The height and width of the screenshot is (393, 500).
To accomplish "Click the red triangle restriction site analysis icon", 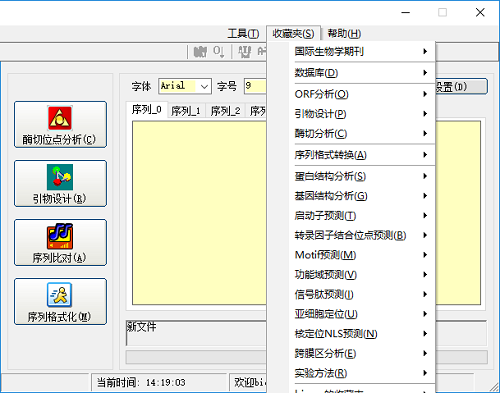I will tap(60, 118).
